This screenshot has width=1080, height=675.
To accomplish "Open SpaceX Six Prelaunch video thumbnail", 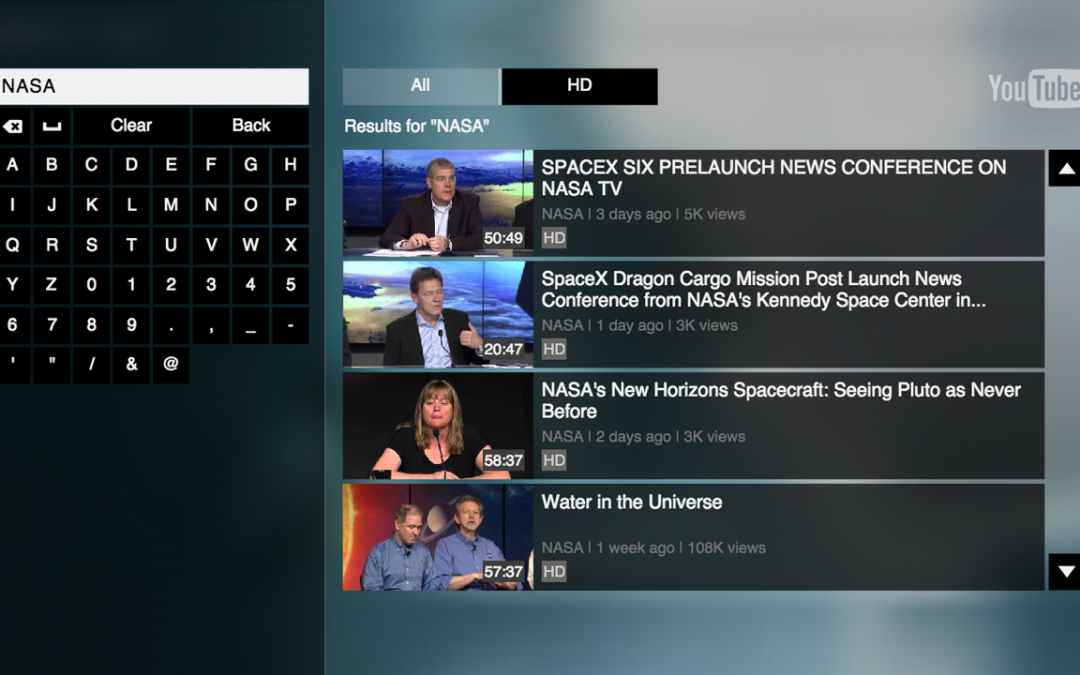I will click(x=438, y=203).
